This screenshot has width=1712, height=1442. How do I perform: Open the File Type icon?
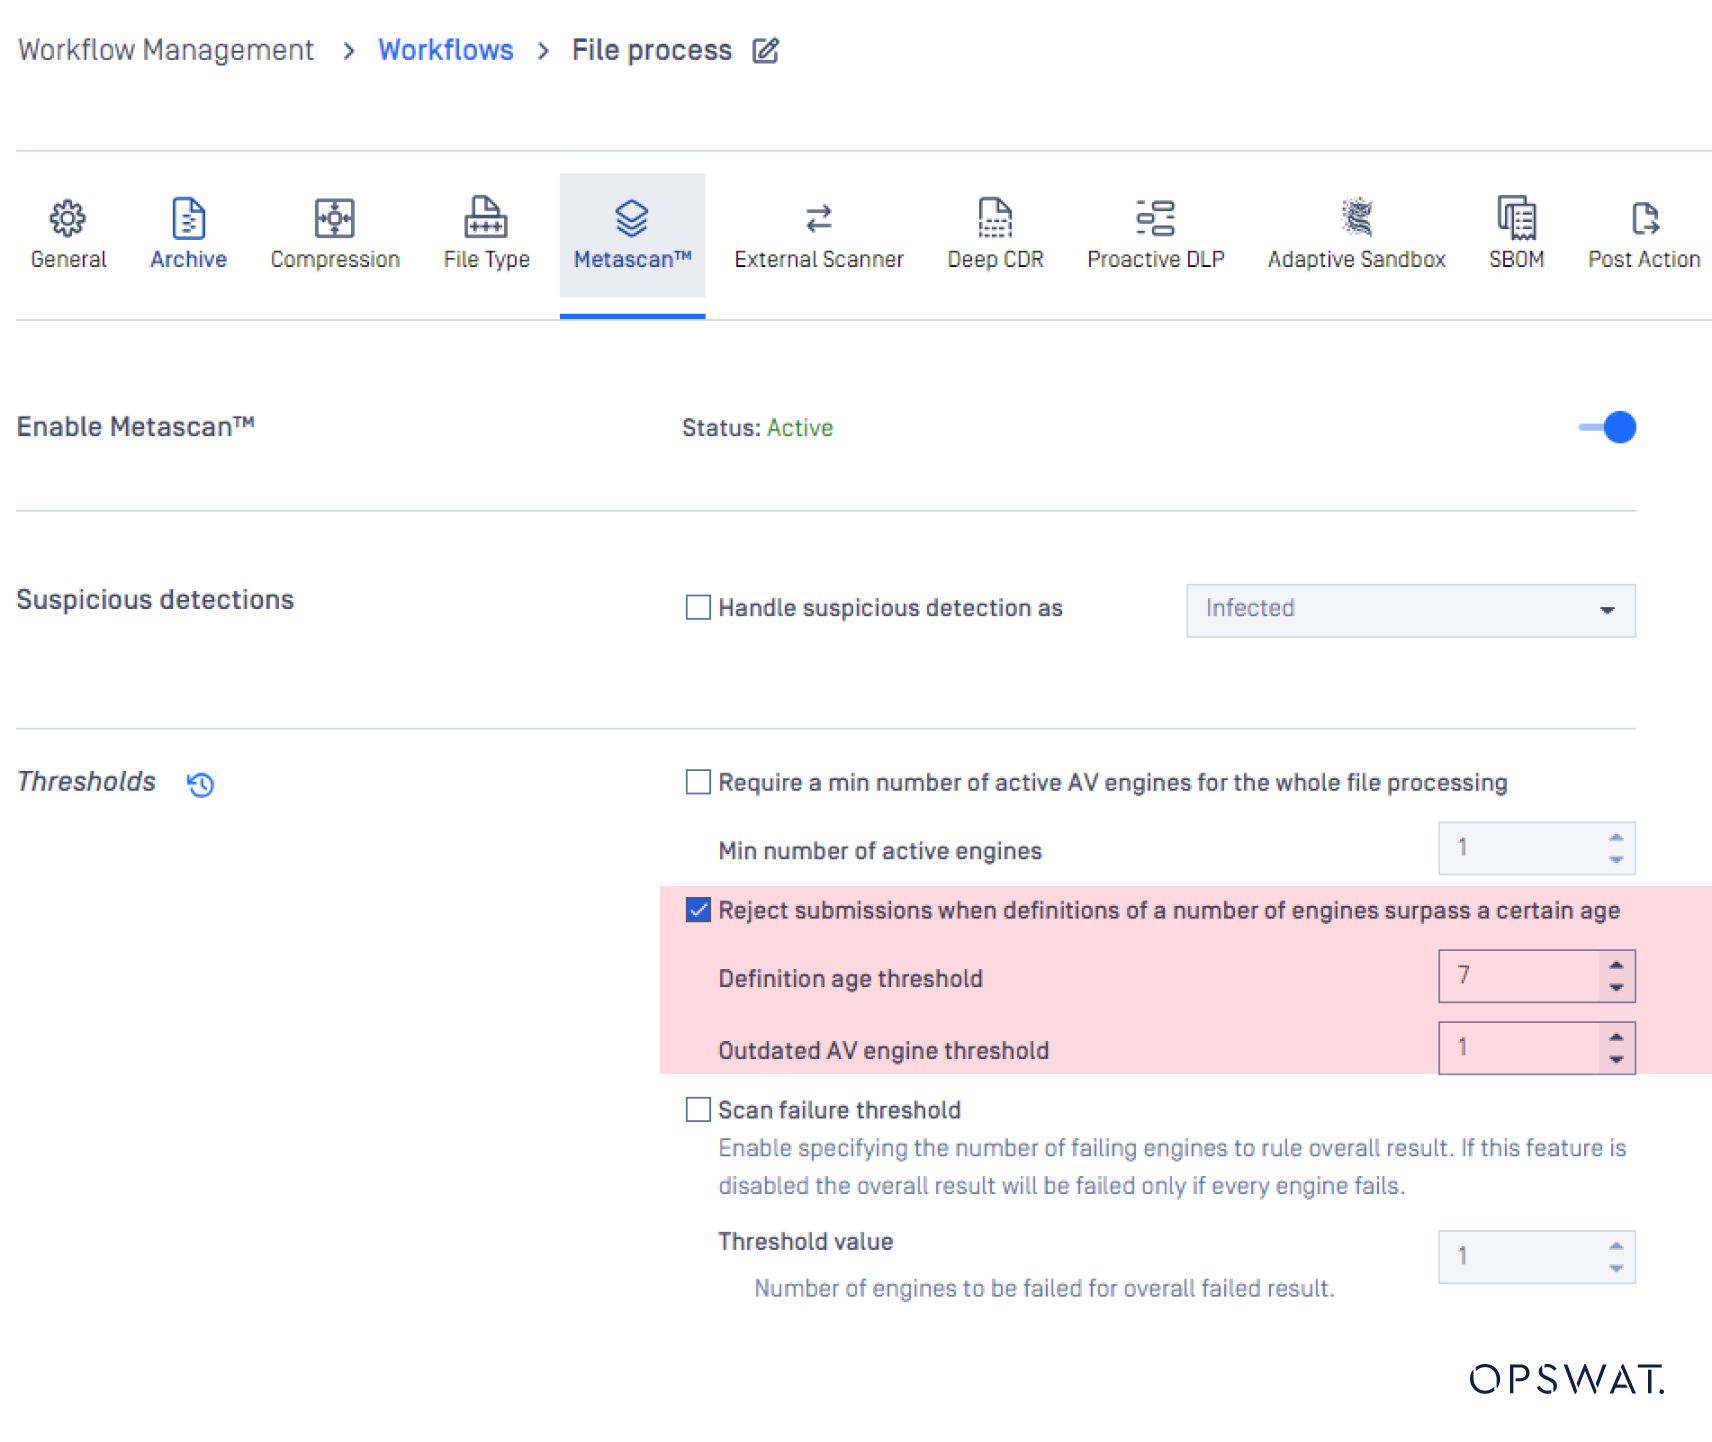(x=485, y=218)
